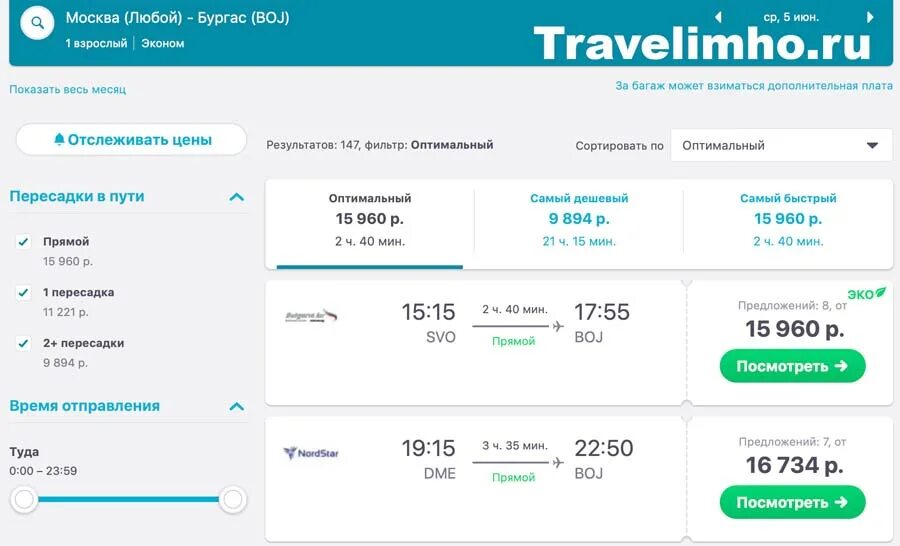Toggle the 2+ пересадки checkbox
Image resolution: width=900 pixels, height=546 pixels.
tap(23, 343)
